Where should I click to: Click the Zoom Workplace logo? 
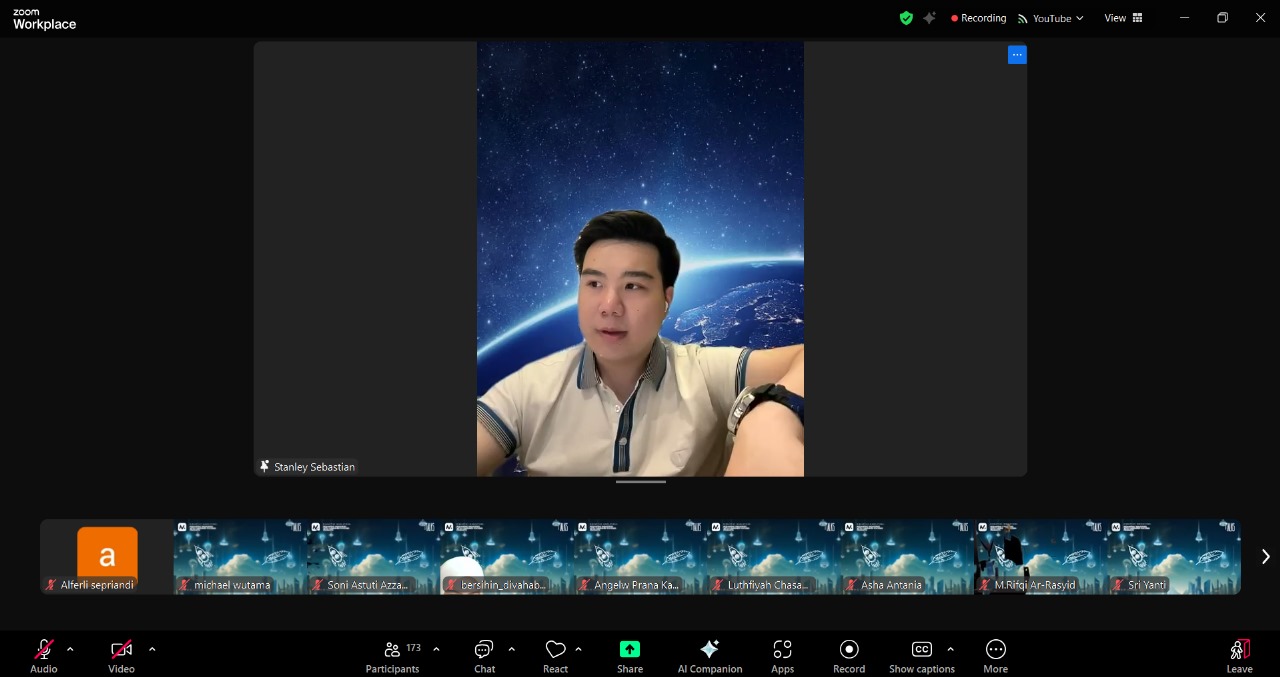44,19
